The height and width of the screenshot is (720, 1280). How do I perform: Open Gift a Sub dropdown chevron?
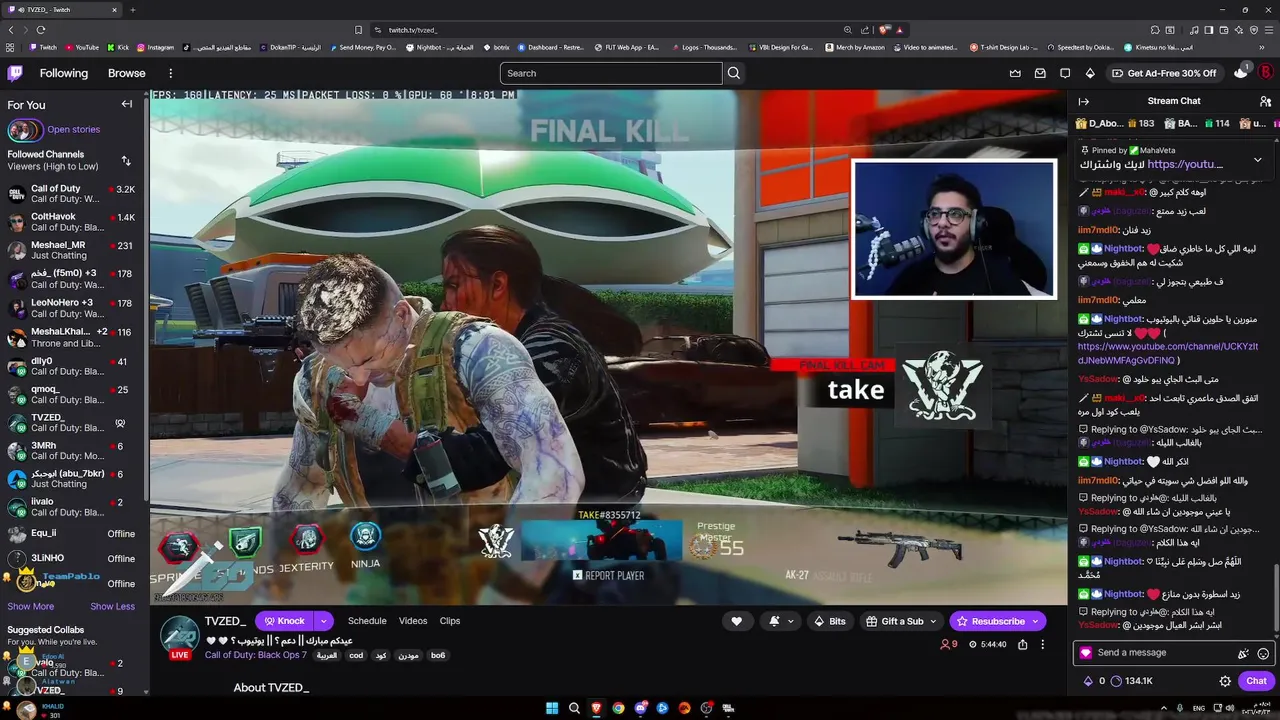click(x=934, y=621)
